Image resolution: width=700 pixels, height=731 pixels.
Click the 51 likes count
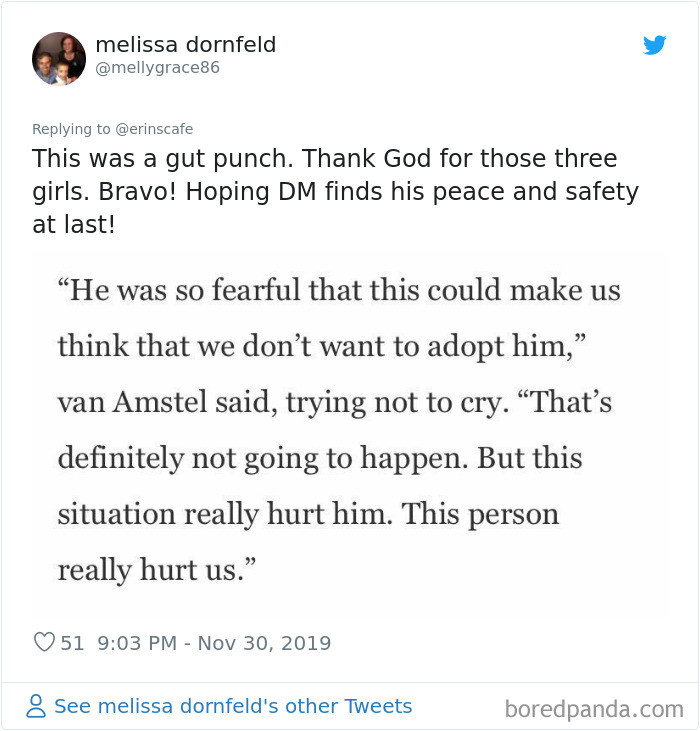(x=72, y=643)
